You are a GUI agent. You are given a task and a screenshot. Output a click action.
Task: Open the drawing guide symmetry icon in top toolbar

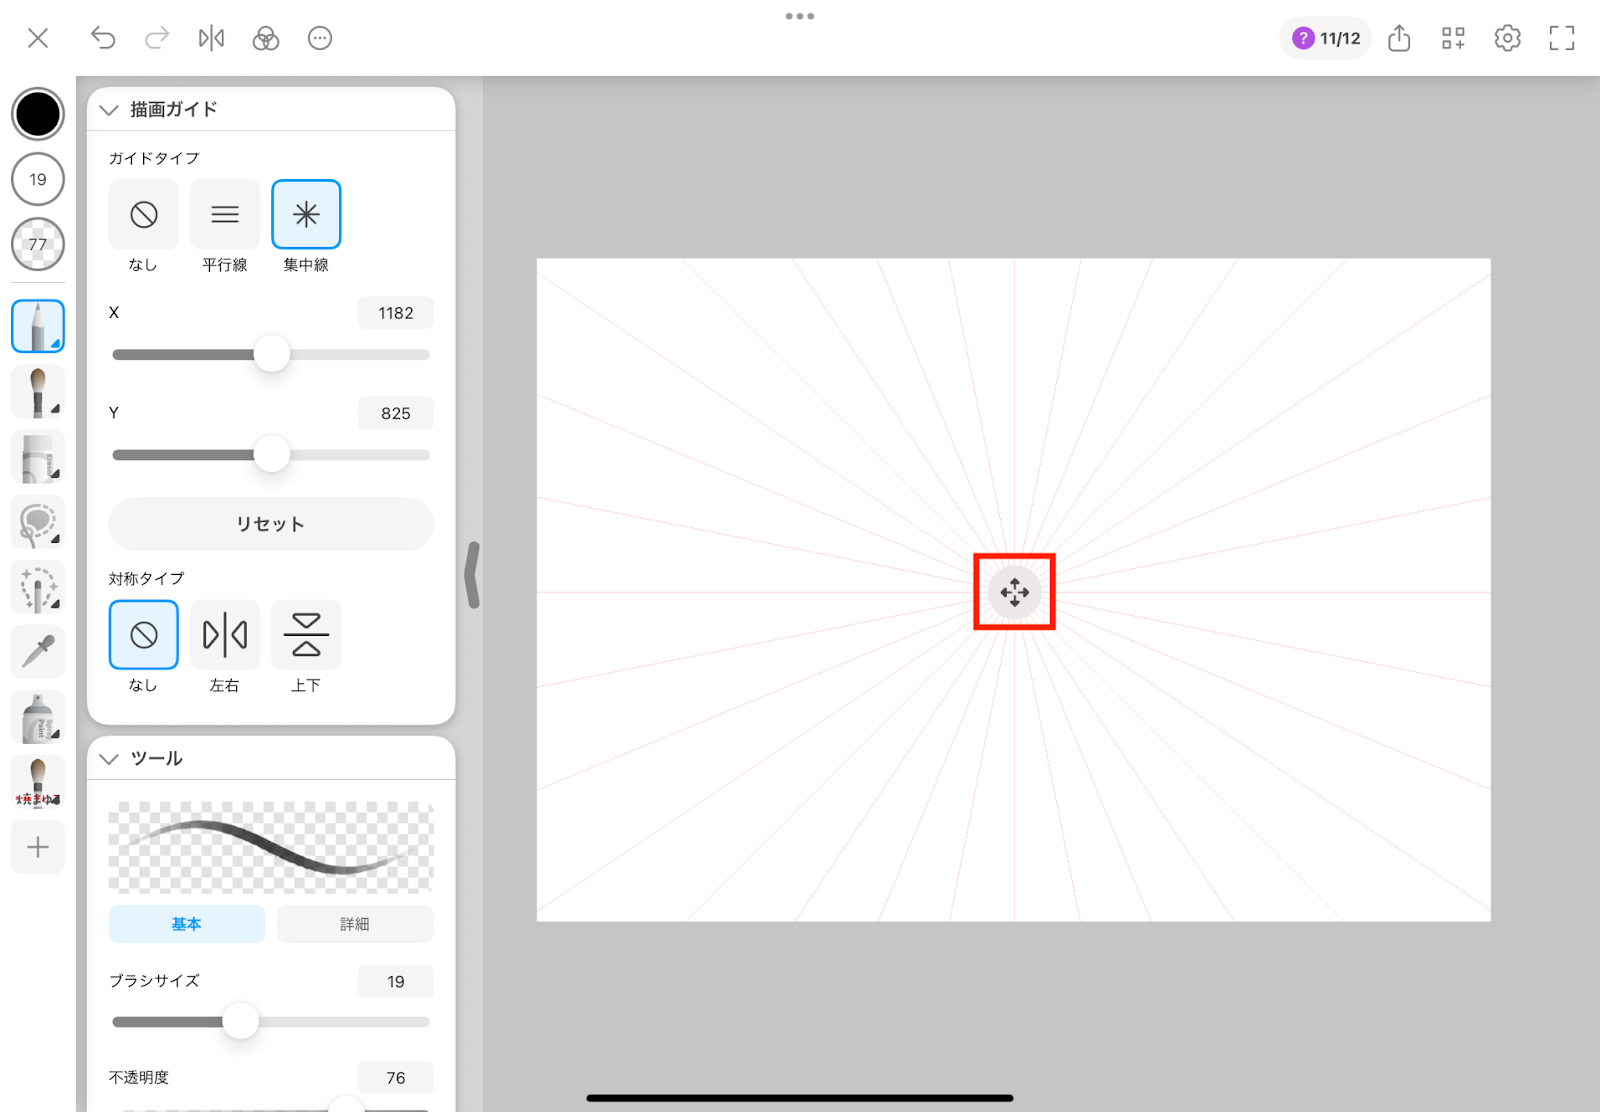tap(211, 38)
